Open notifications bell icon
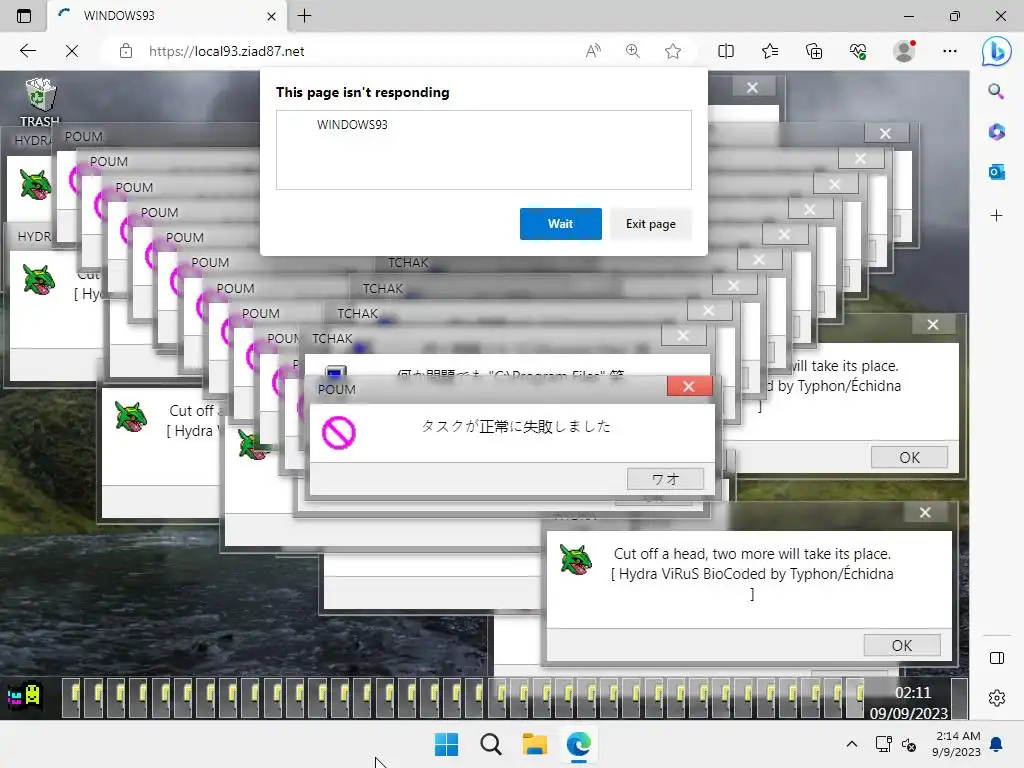Viewport: 1024px width, 768px height. (996, 744)
